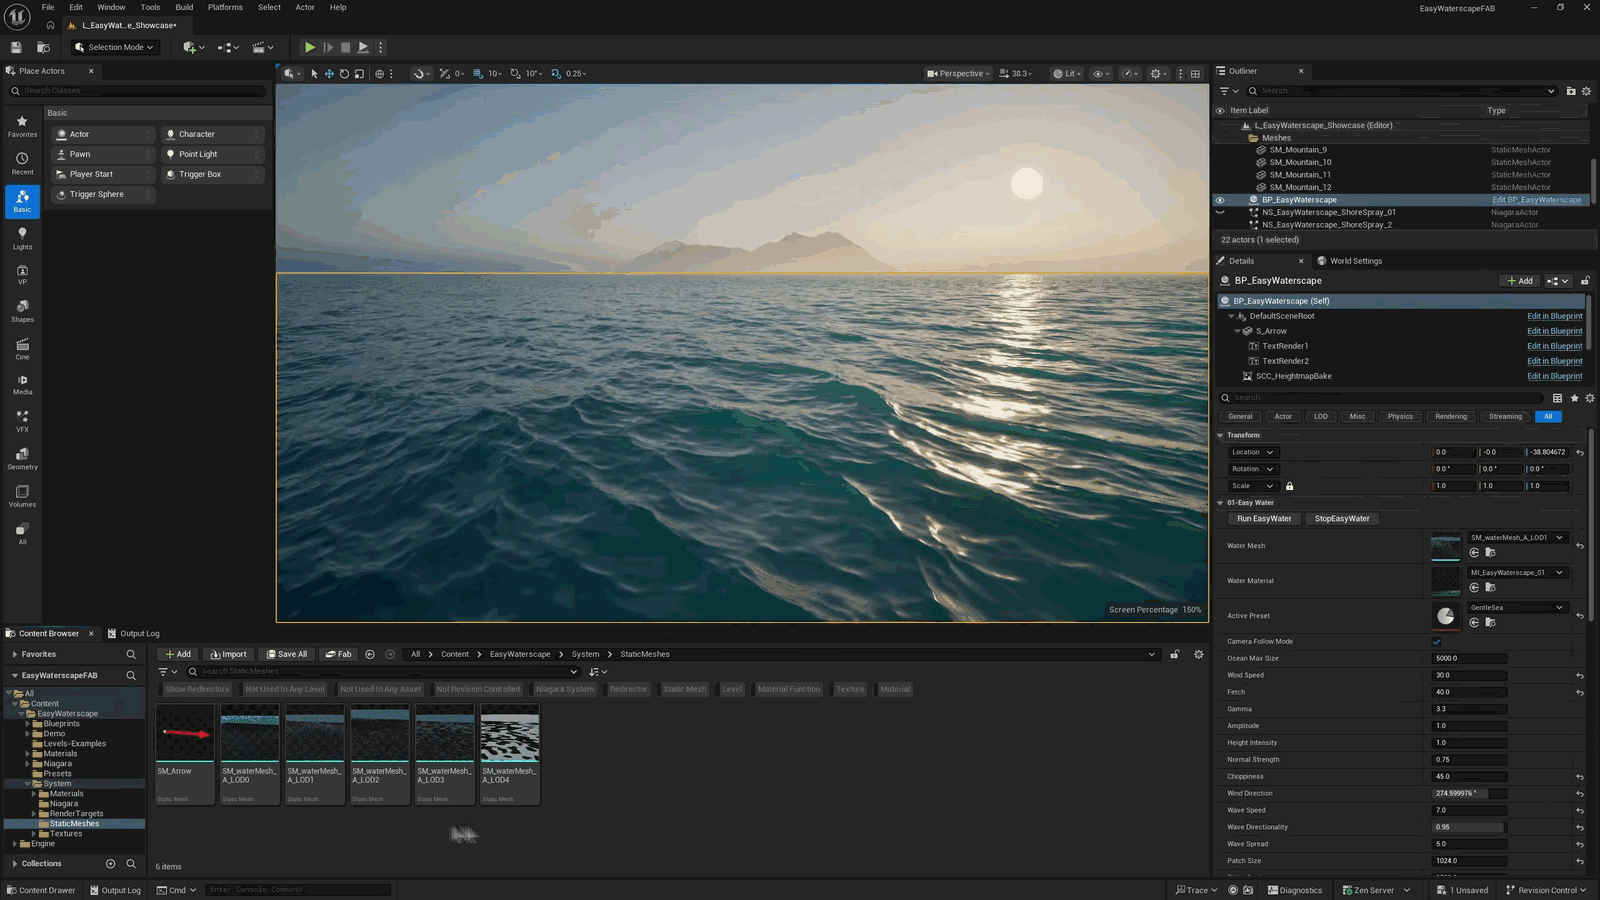
Task: Open the Build menu
Action: [x=184, y=7]
